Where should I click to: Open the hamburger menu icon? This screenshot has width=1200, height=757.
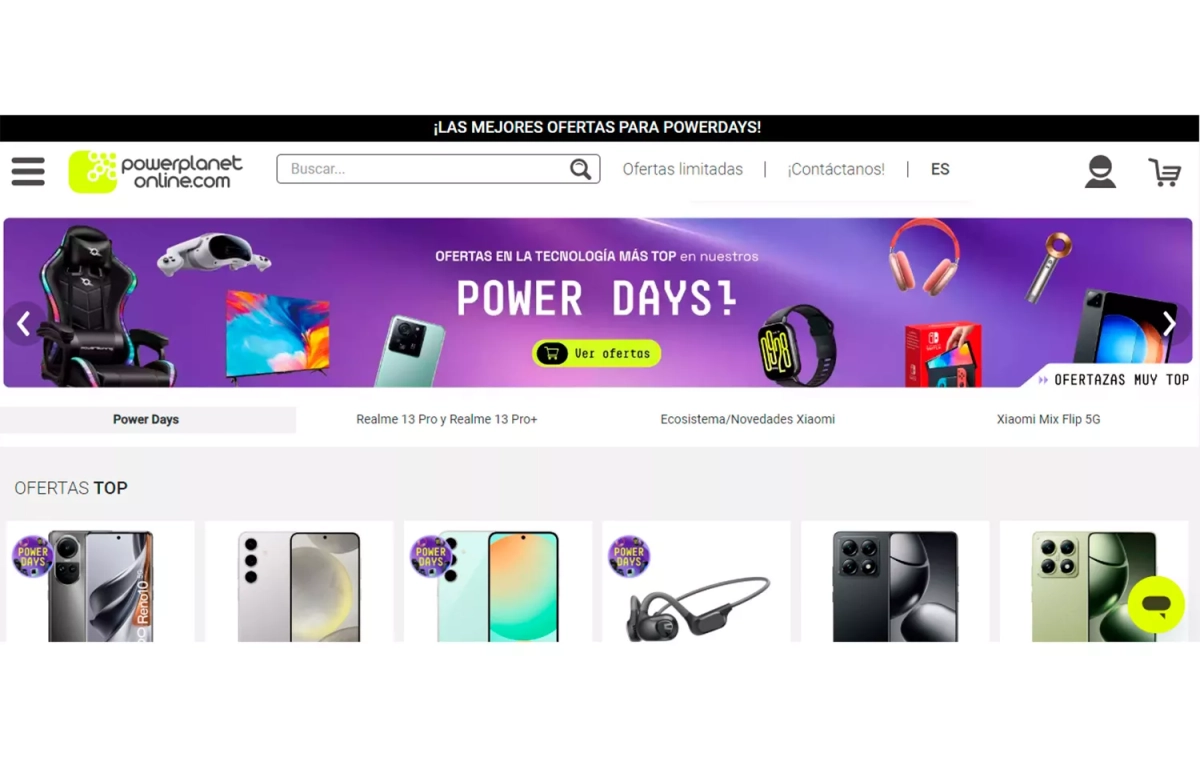coord(28,171)
